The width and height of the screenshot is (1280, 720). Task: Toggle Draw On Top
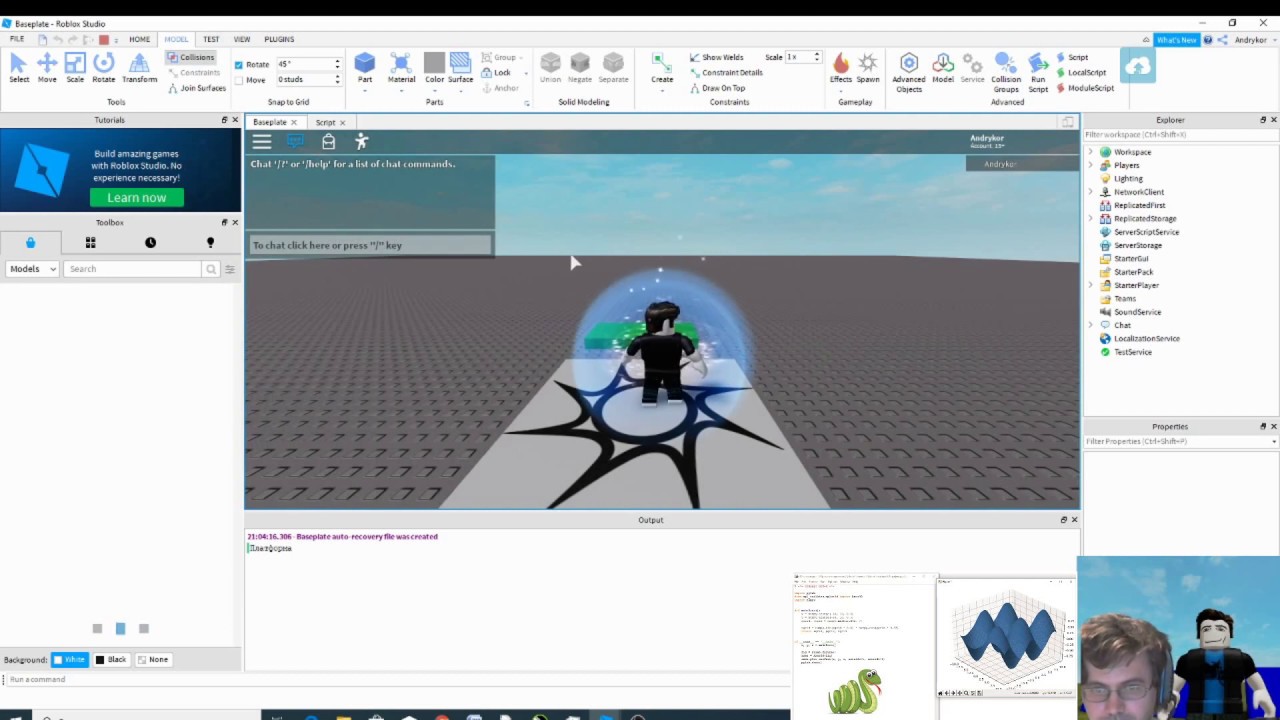717,88
